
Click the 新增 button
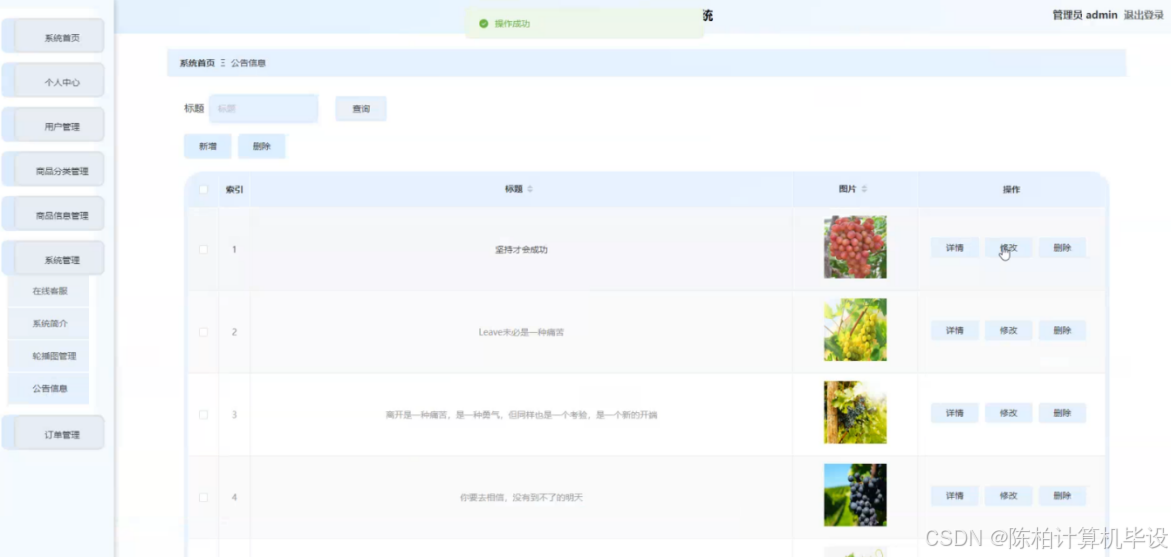(x=208, y=146)
